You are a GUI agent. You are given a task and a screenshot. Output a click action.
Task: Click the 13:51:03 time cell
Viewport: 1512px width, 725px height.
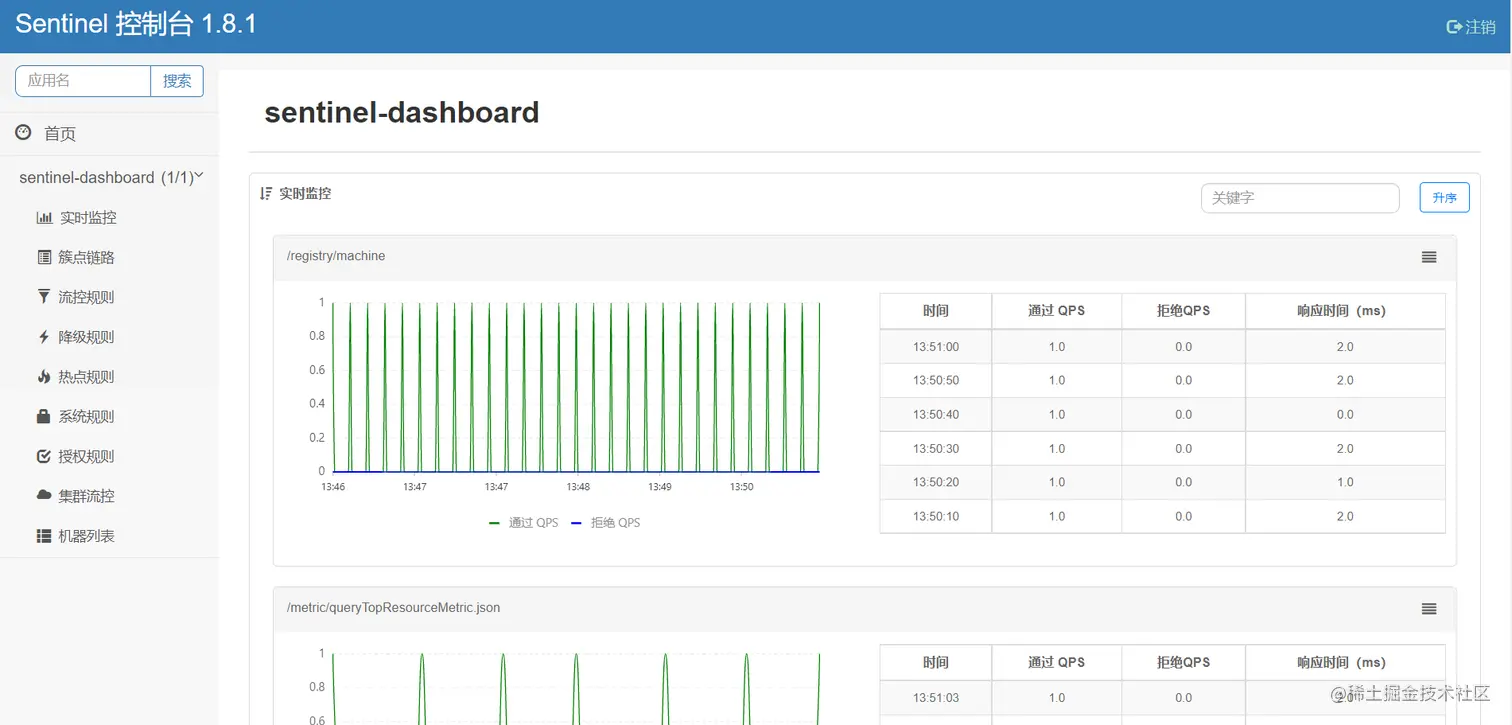pyautogui.click(x=936, y=698)
